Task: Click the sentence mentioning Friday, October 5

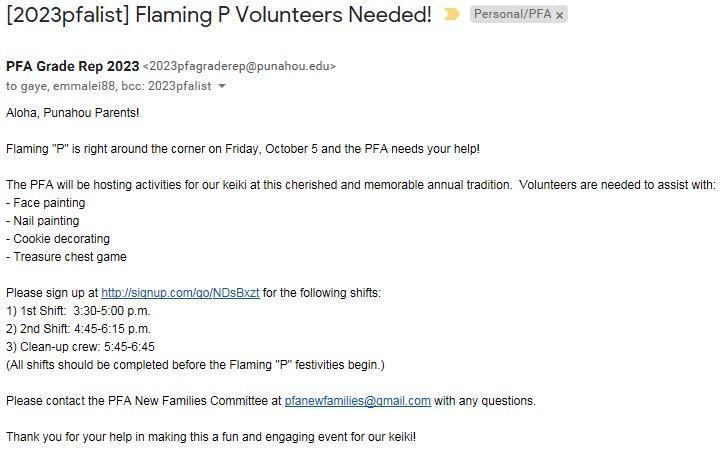Action: pos(242,149)
